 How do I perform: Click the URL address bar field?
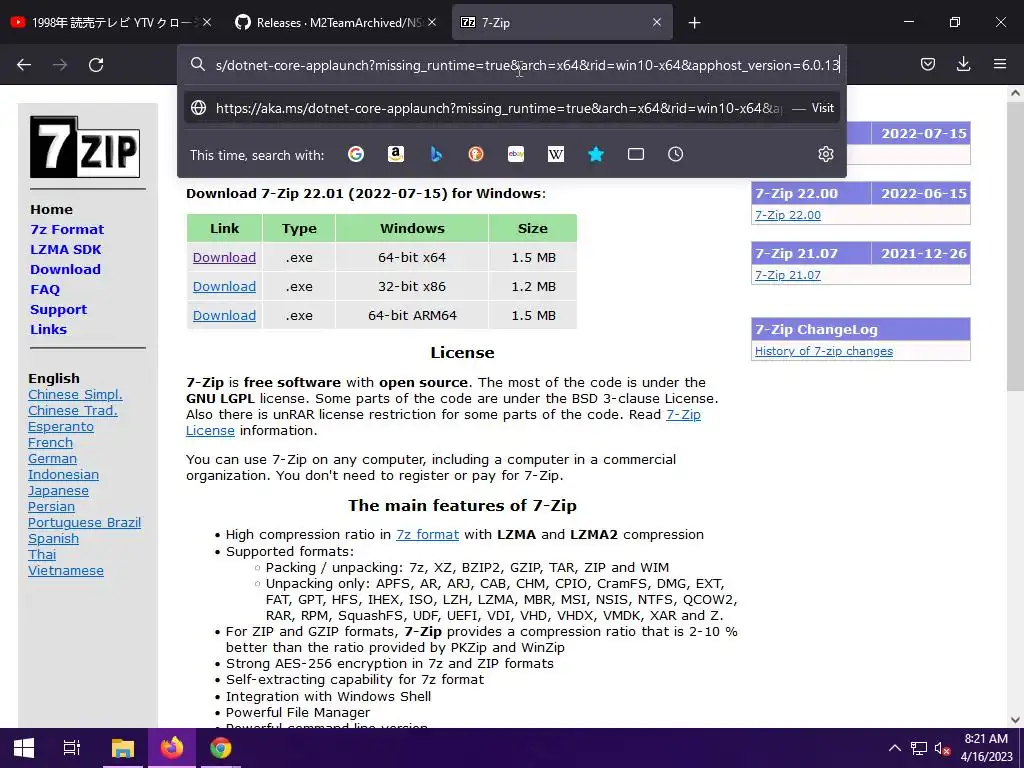pos(512,65)
